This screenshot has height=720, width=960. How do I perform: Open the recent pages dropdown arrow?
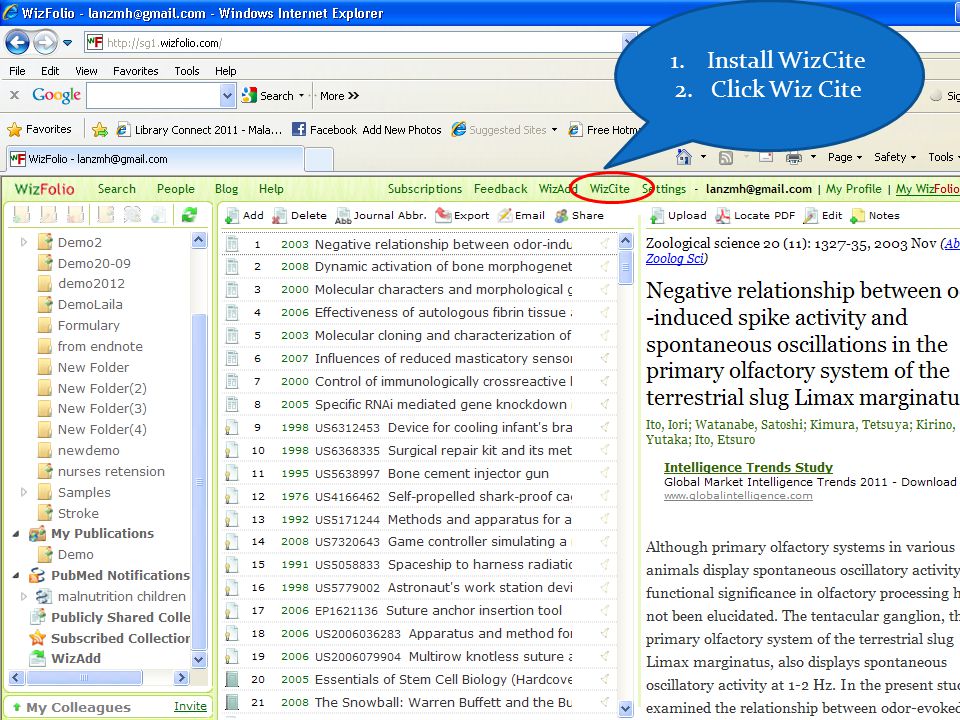pyautogui.click(x=67, y=43)
